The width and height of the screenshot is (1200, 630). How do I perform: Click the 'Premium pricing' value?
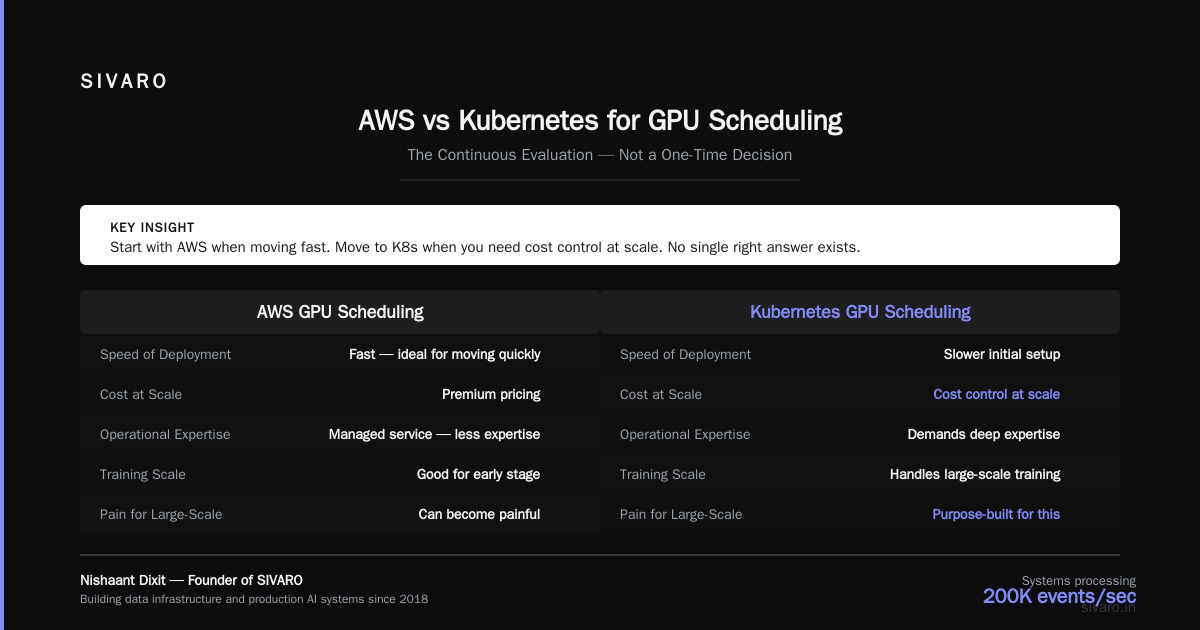491,394
